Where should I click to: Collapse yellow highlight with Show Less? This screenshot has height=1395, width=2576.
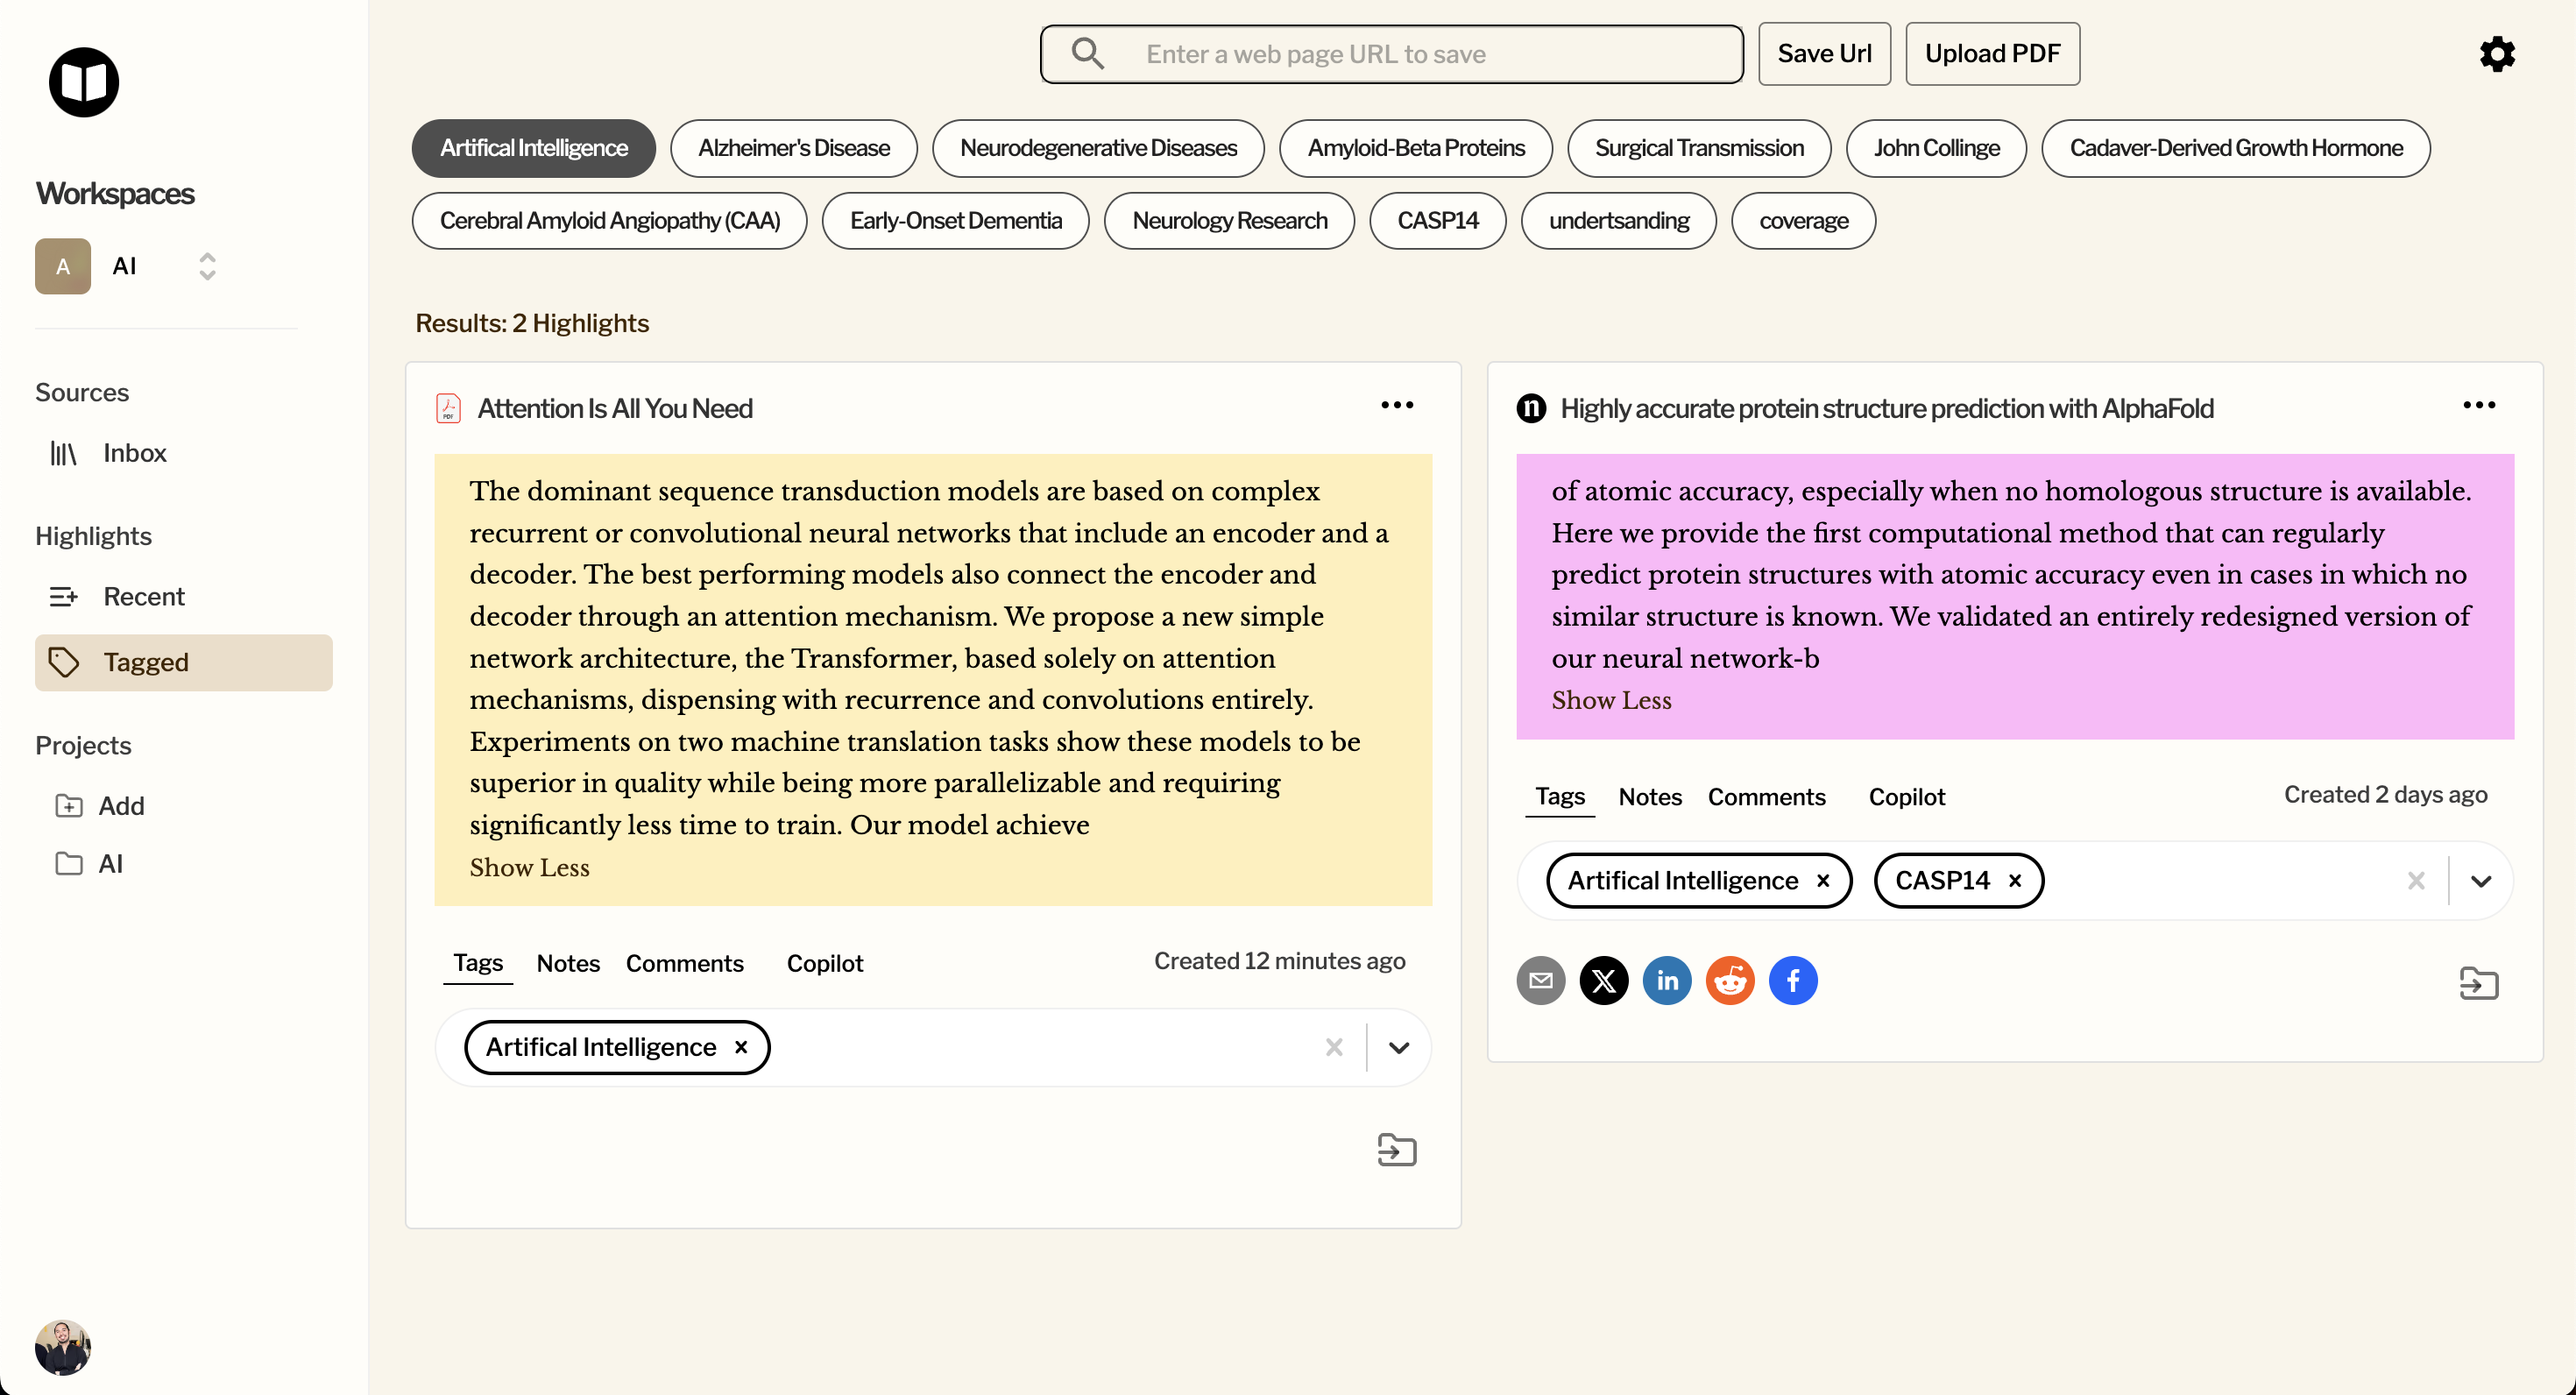point(529,867)
